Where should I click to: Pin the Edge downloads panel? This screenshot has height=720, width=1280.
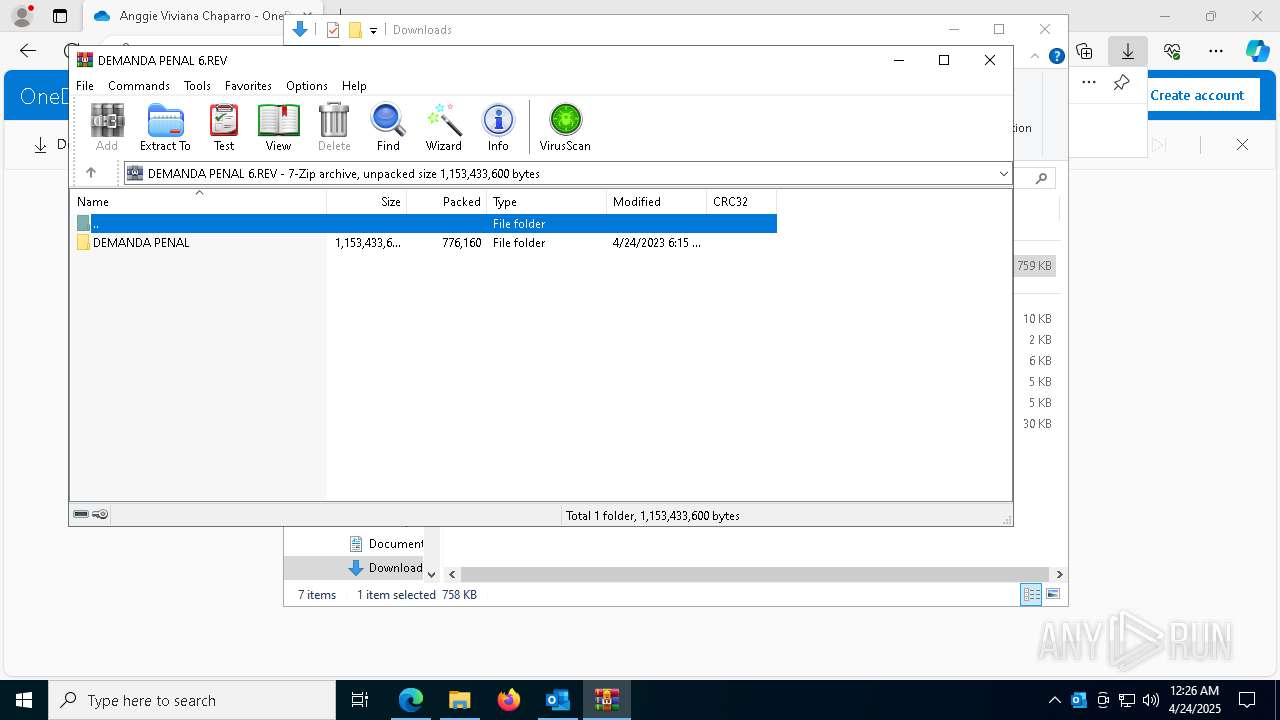click(x=1122, y=83)
